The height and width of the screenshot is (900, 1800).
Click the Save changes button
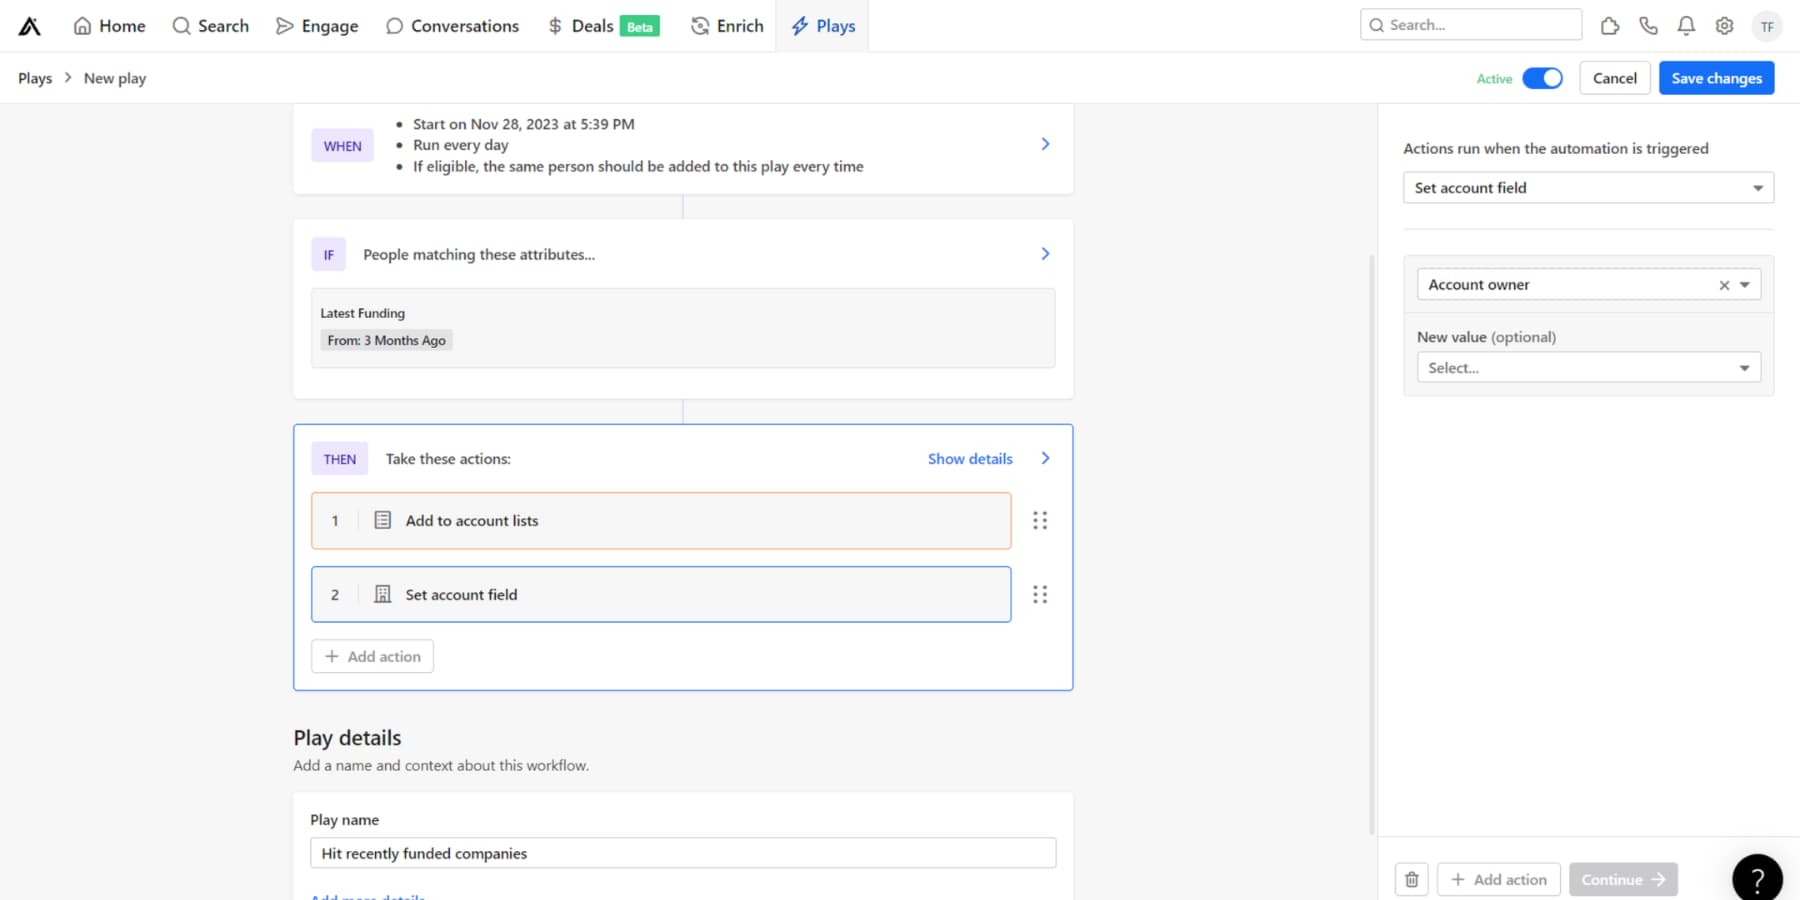click(1716, 77)
